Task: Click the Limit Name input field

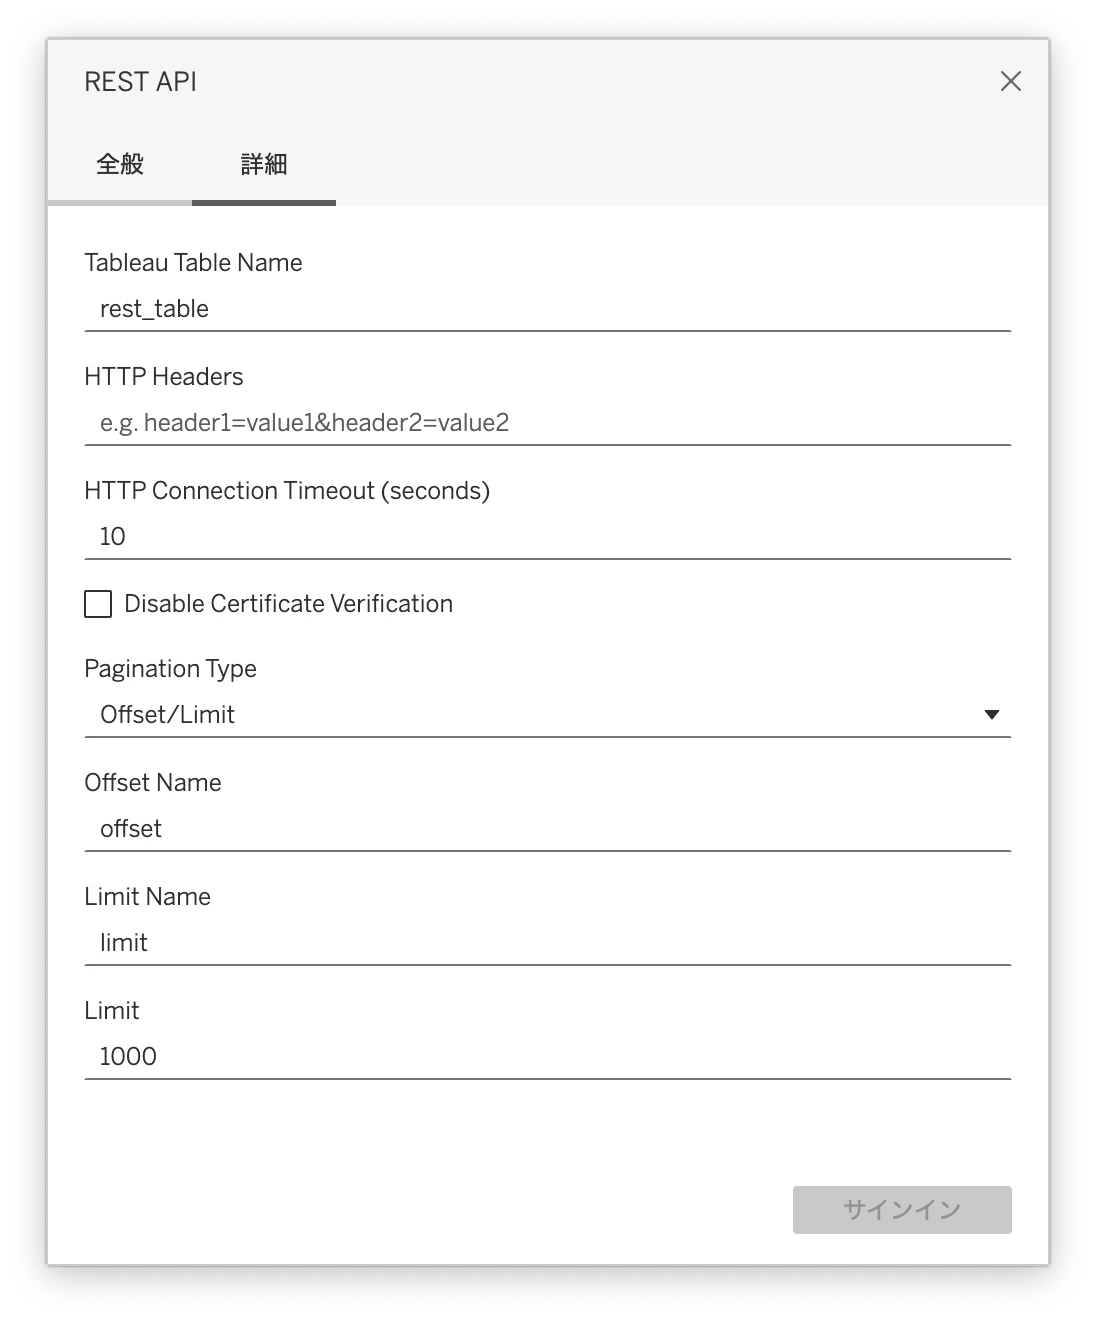Action: tap(548, 943)
